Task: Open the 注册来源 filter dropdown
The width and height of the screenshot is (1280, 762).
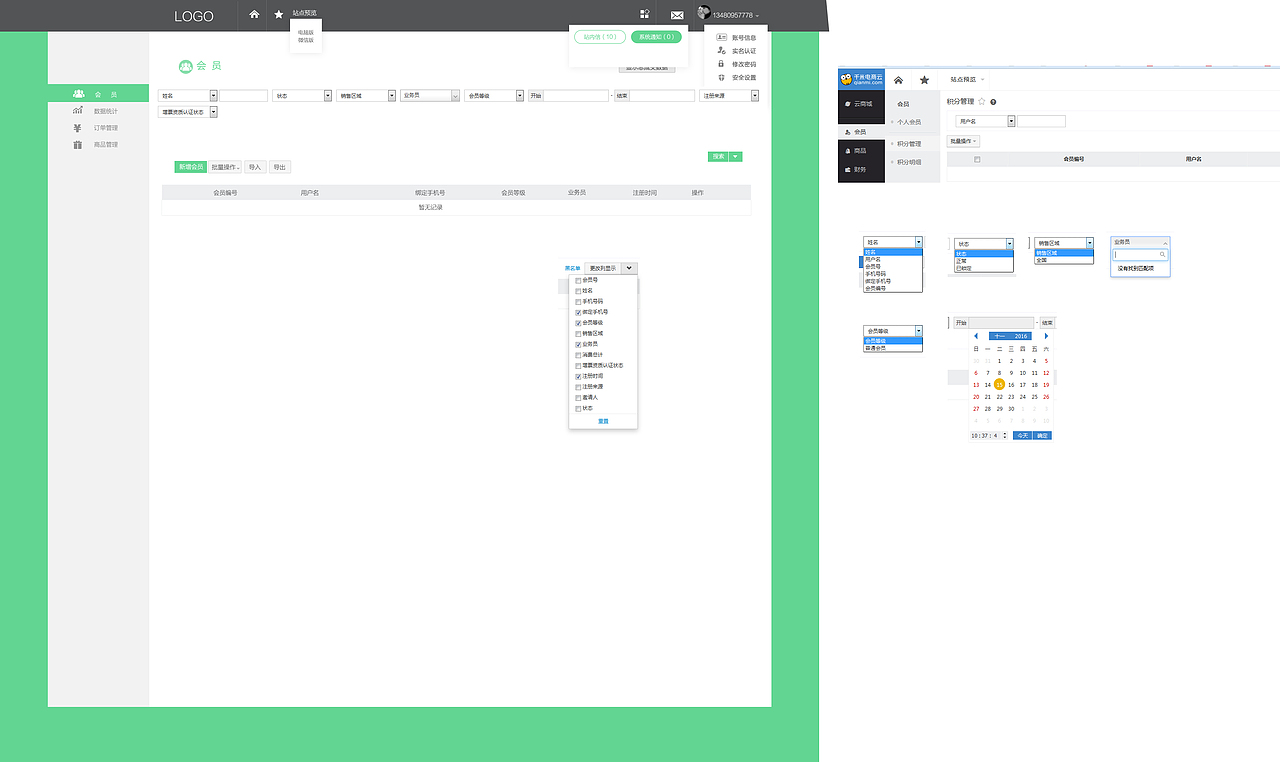Action: [729, 96]
